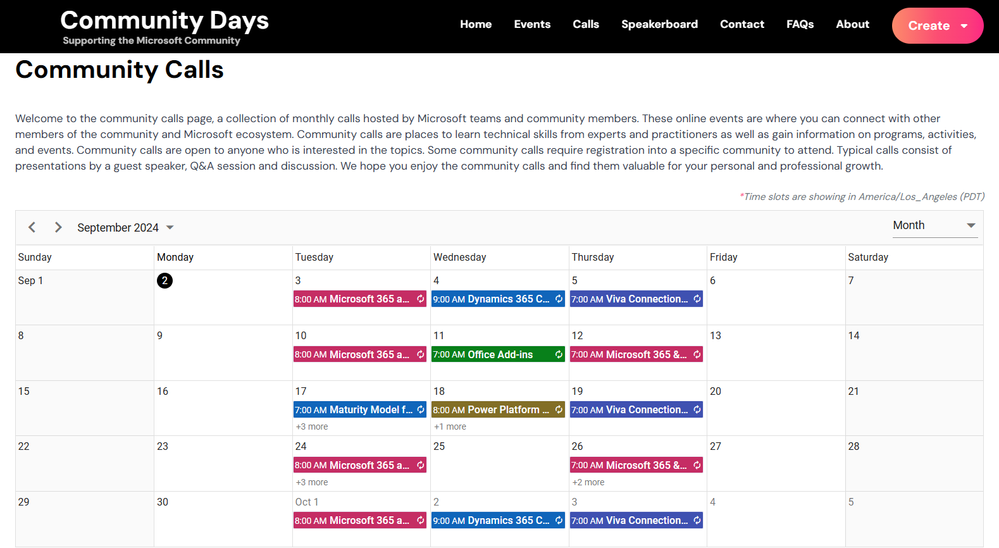Open the Contact menu item
Viewport: 999px width, 548px height.
click(742, 24)
